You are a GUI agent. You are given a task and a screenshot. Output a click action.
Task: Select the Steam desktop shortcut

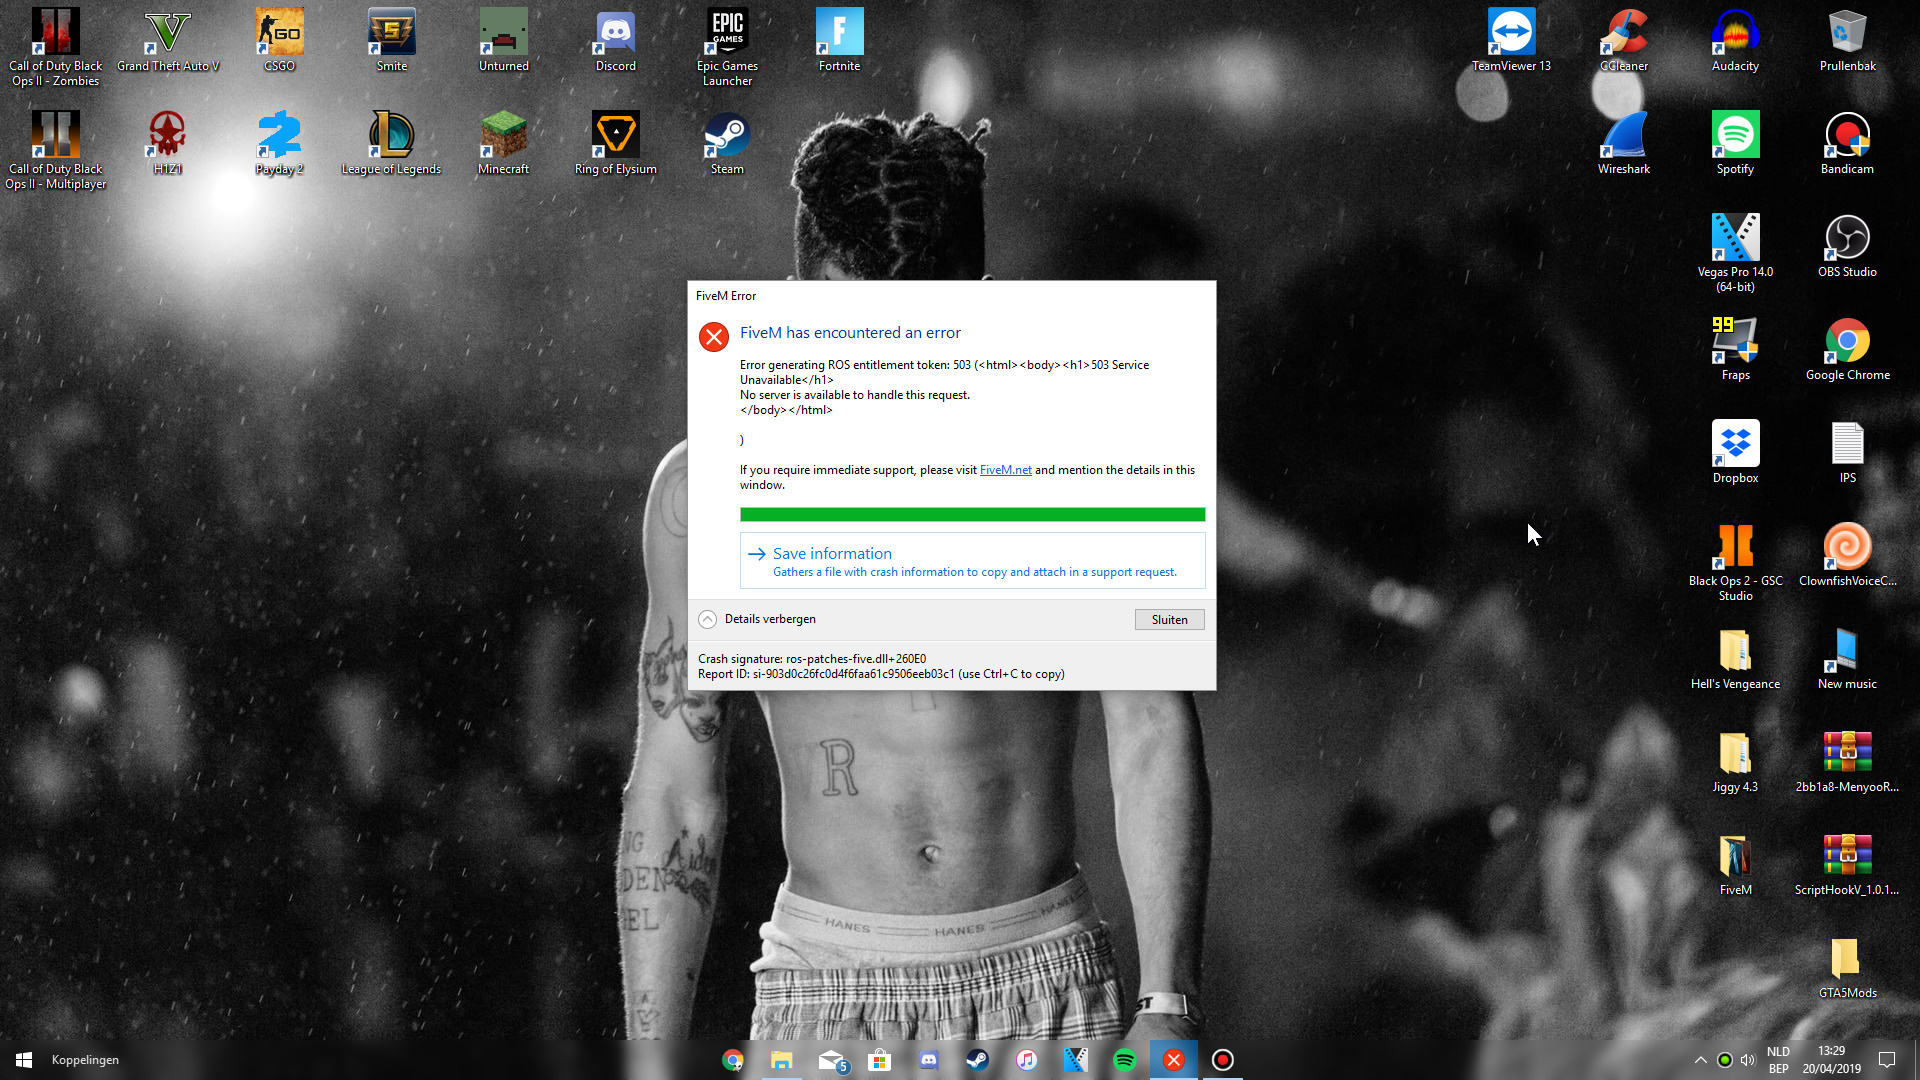pyautogui.click(x=728, y=144)
